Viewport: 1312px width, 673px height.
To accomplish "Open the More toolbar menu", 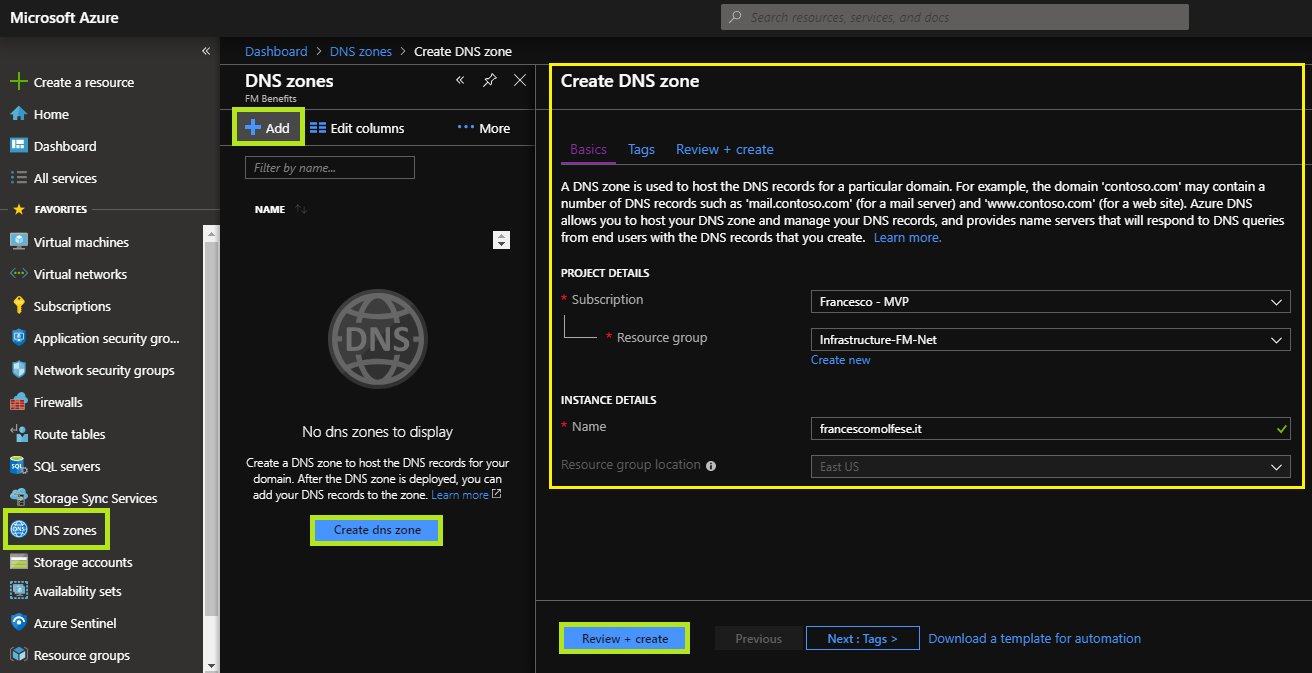I will [484, 128].
